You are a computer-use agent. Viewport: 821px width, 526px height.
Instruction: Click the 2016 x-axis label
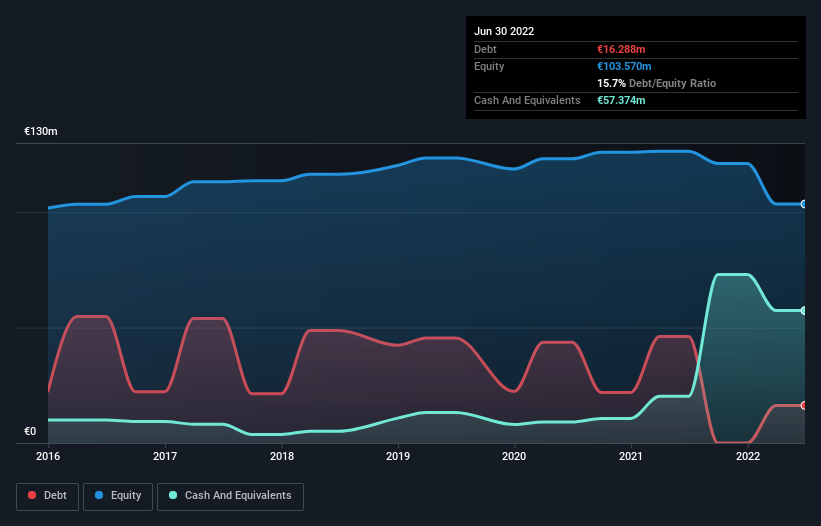(48, 456)
